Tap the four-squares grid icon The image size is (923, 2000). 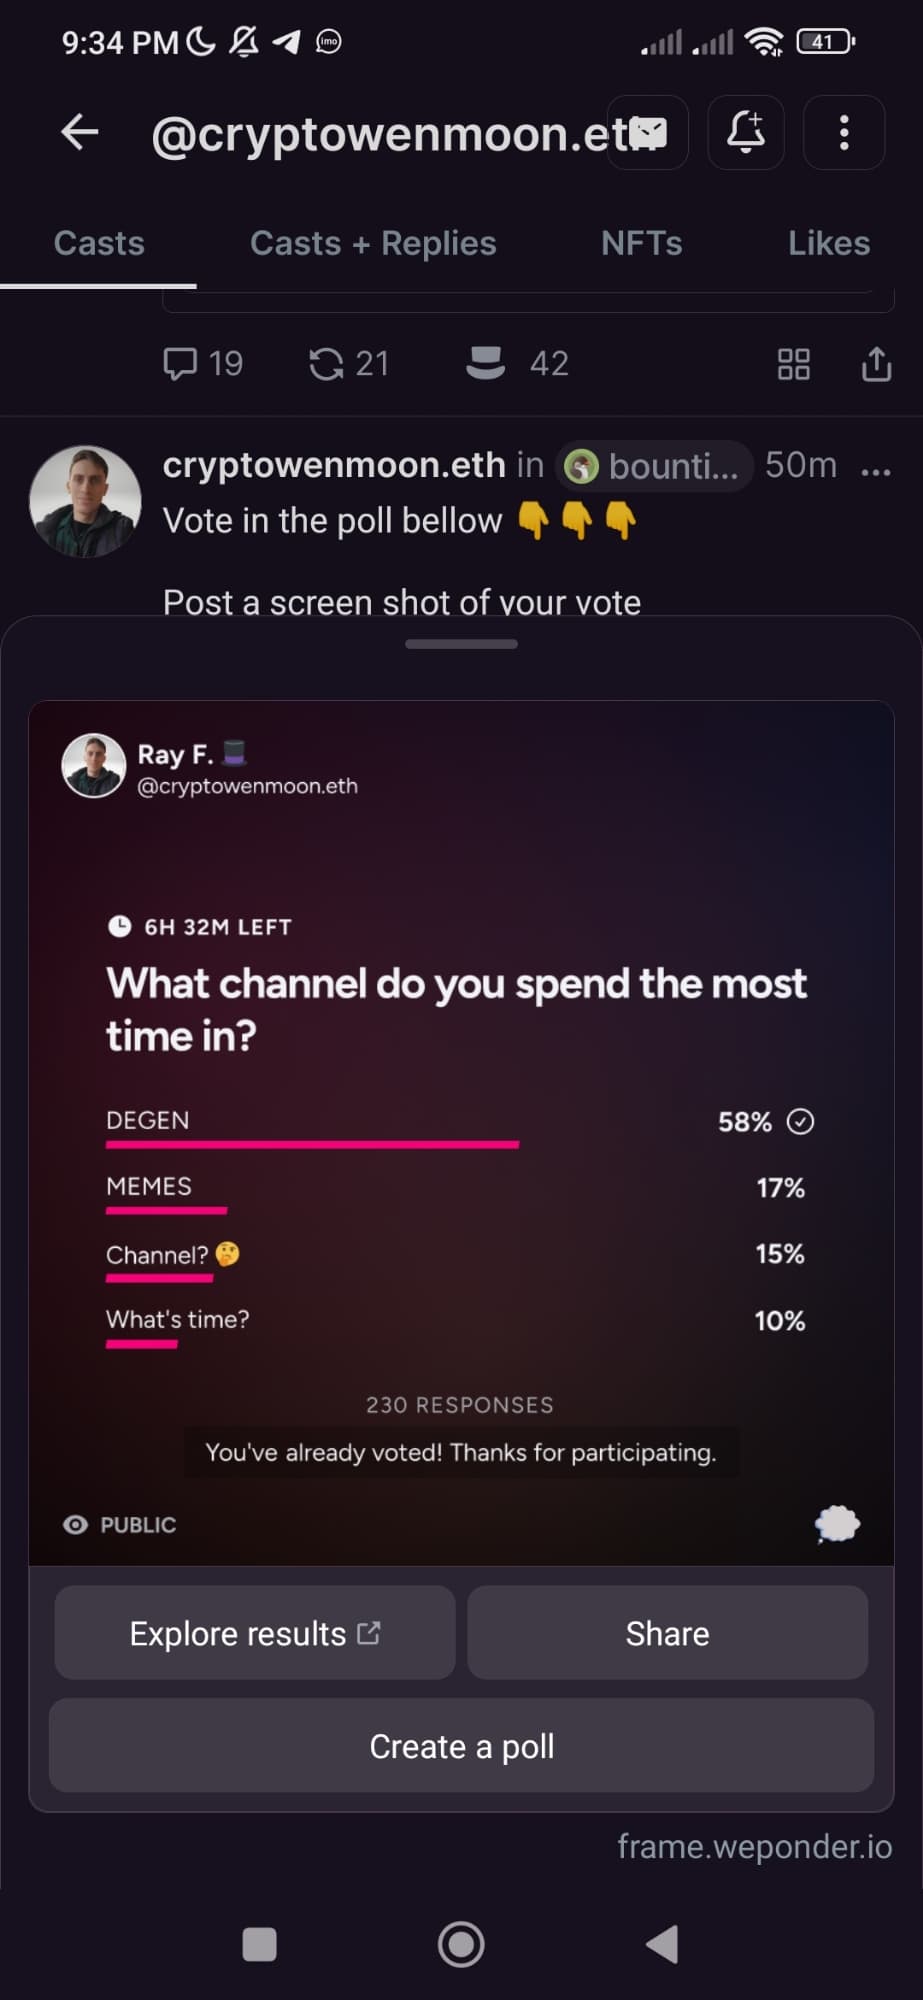tap(794, 364)
